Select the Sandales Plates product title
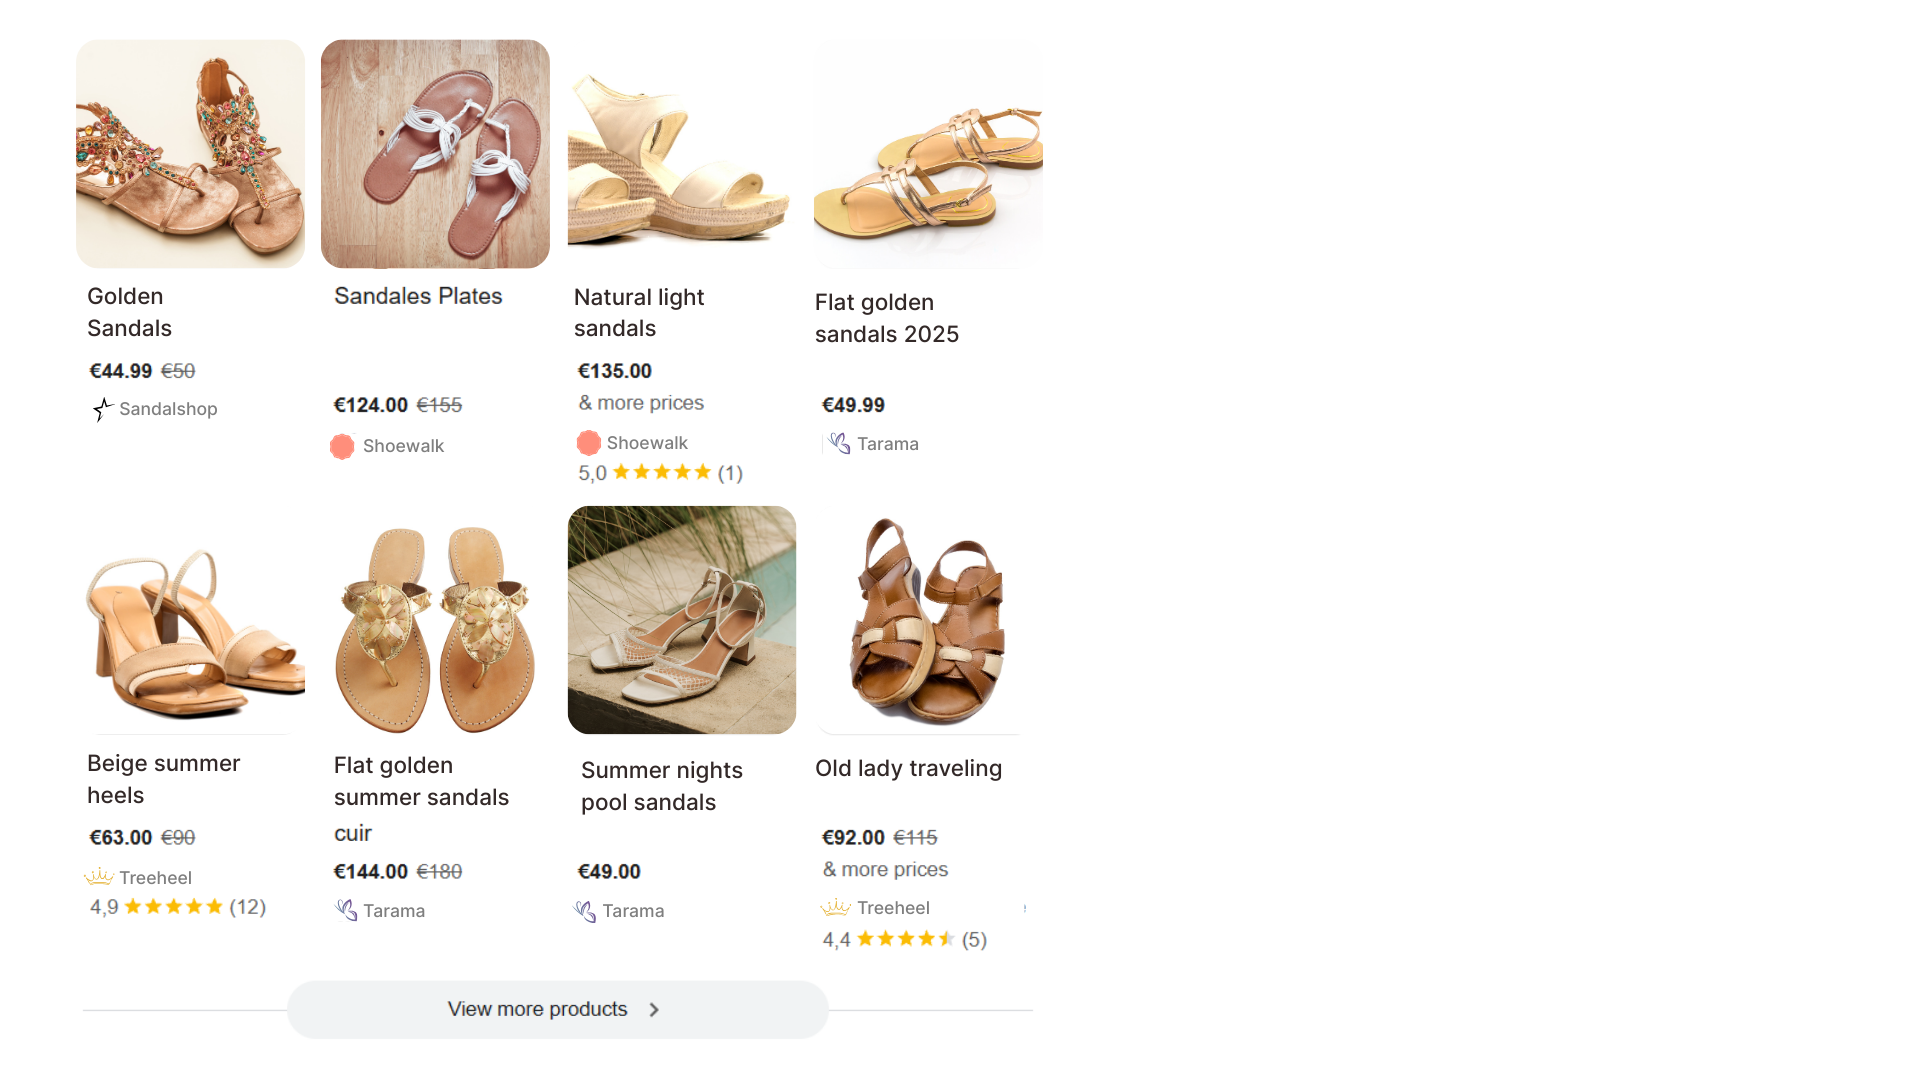Screen dimensions: 1920x1080 pos(417,296)
